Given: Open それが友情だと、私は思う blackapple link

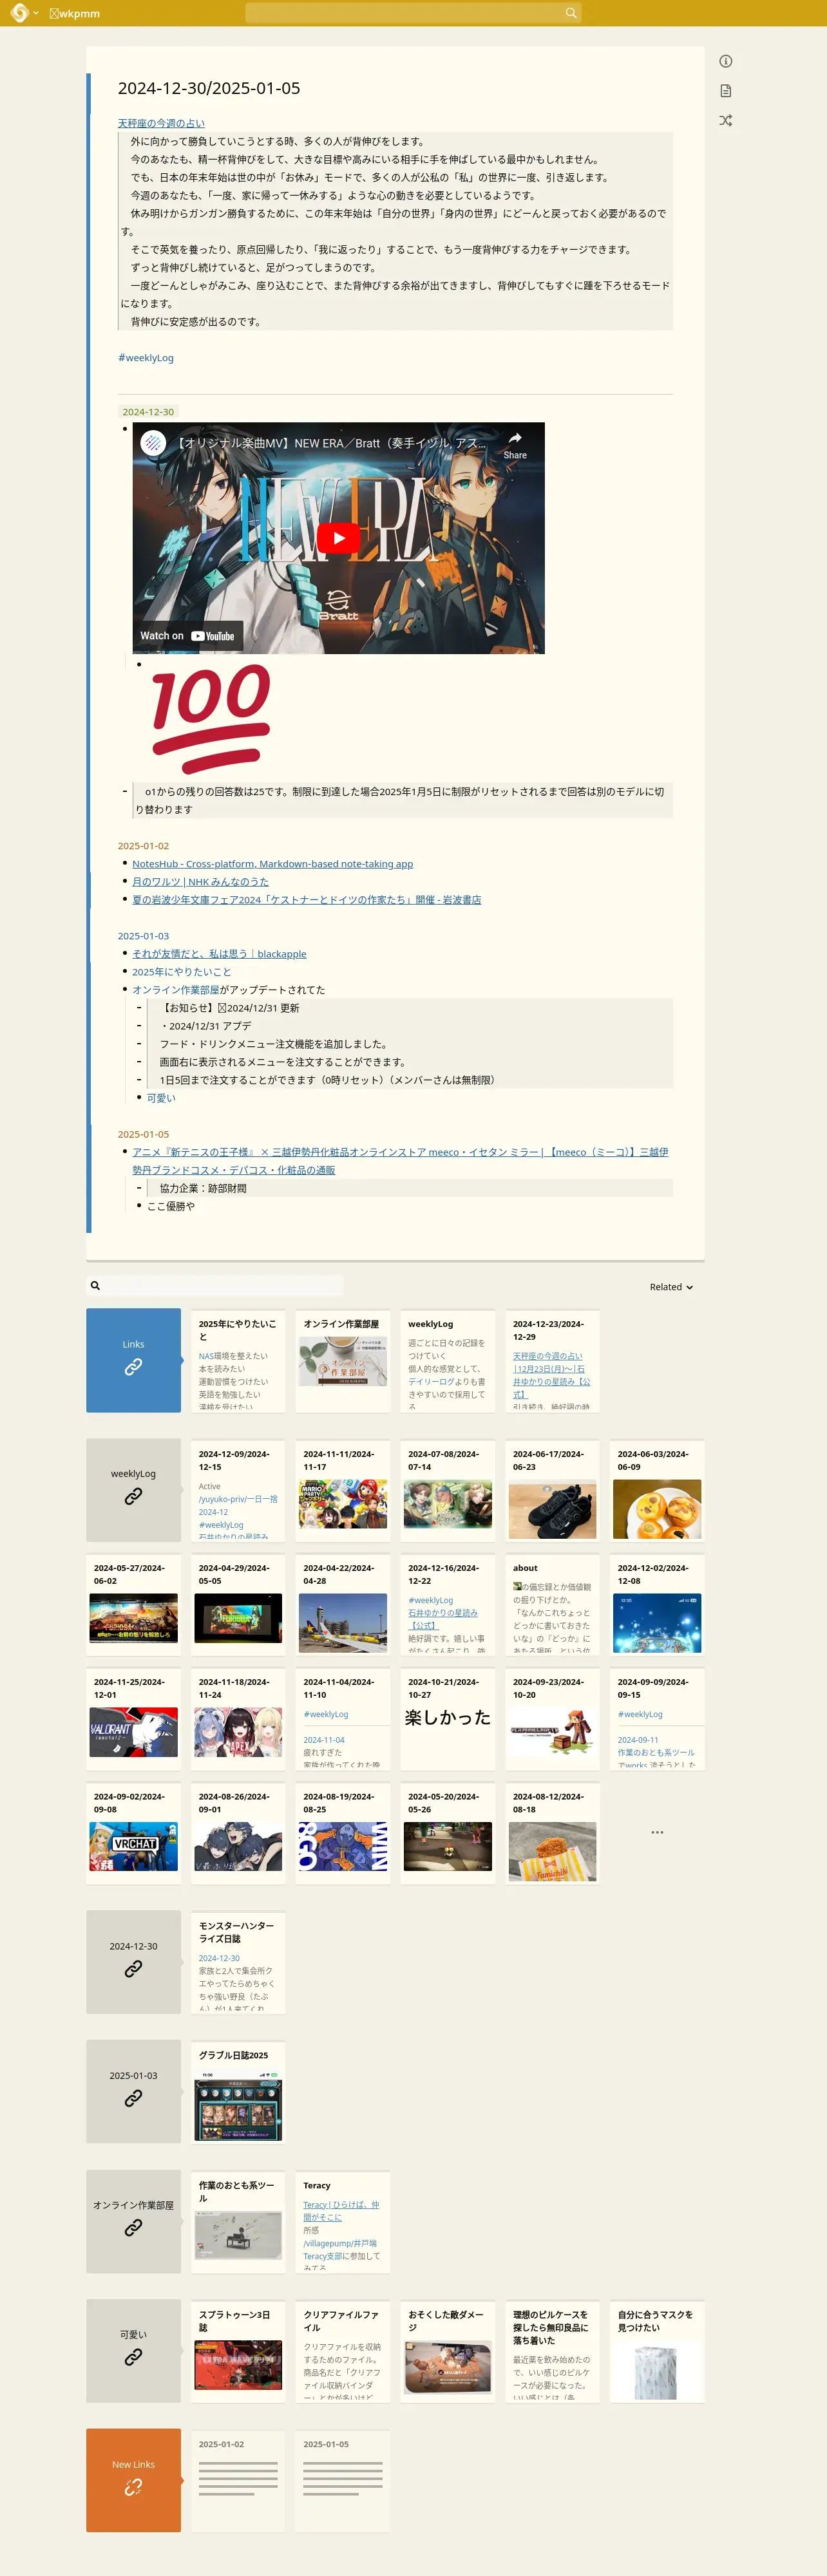Looking at the screenshot, I should [219, 954].
